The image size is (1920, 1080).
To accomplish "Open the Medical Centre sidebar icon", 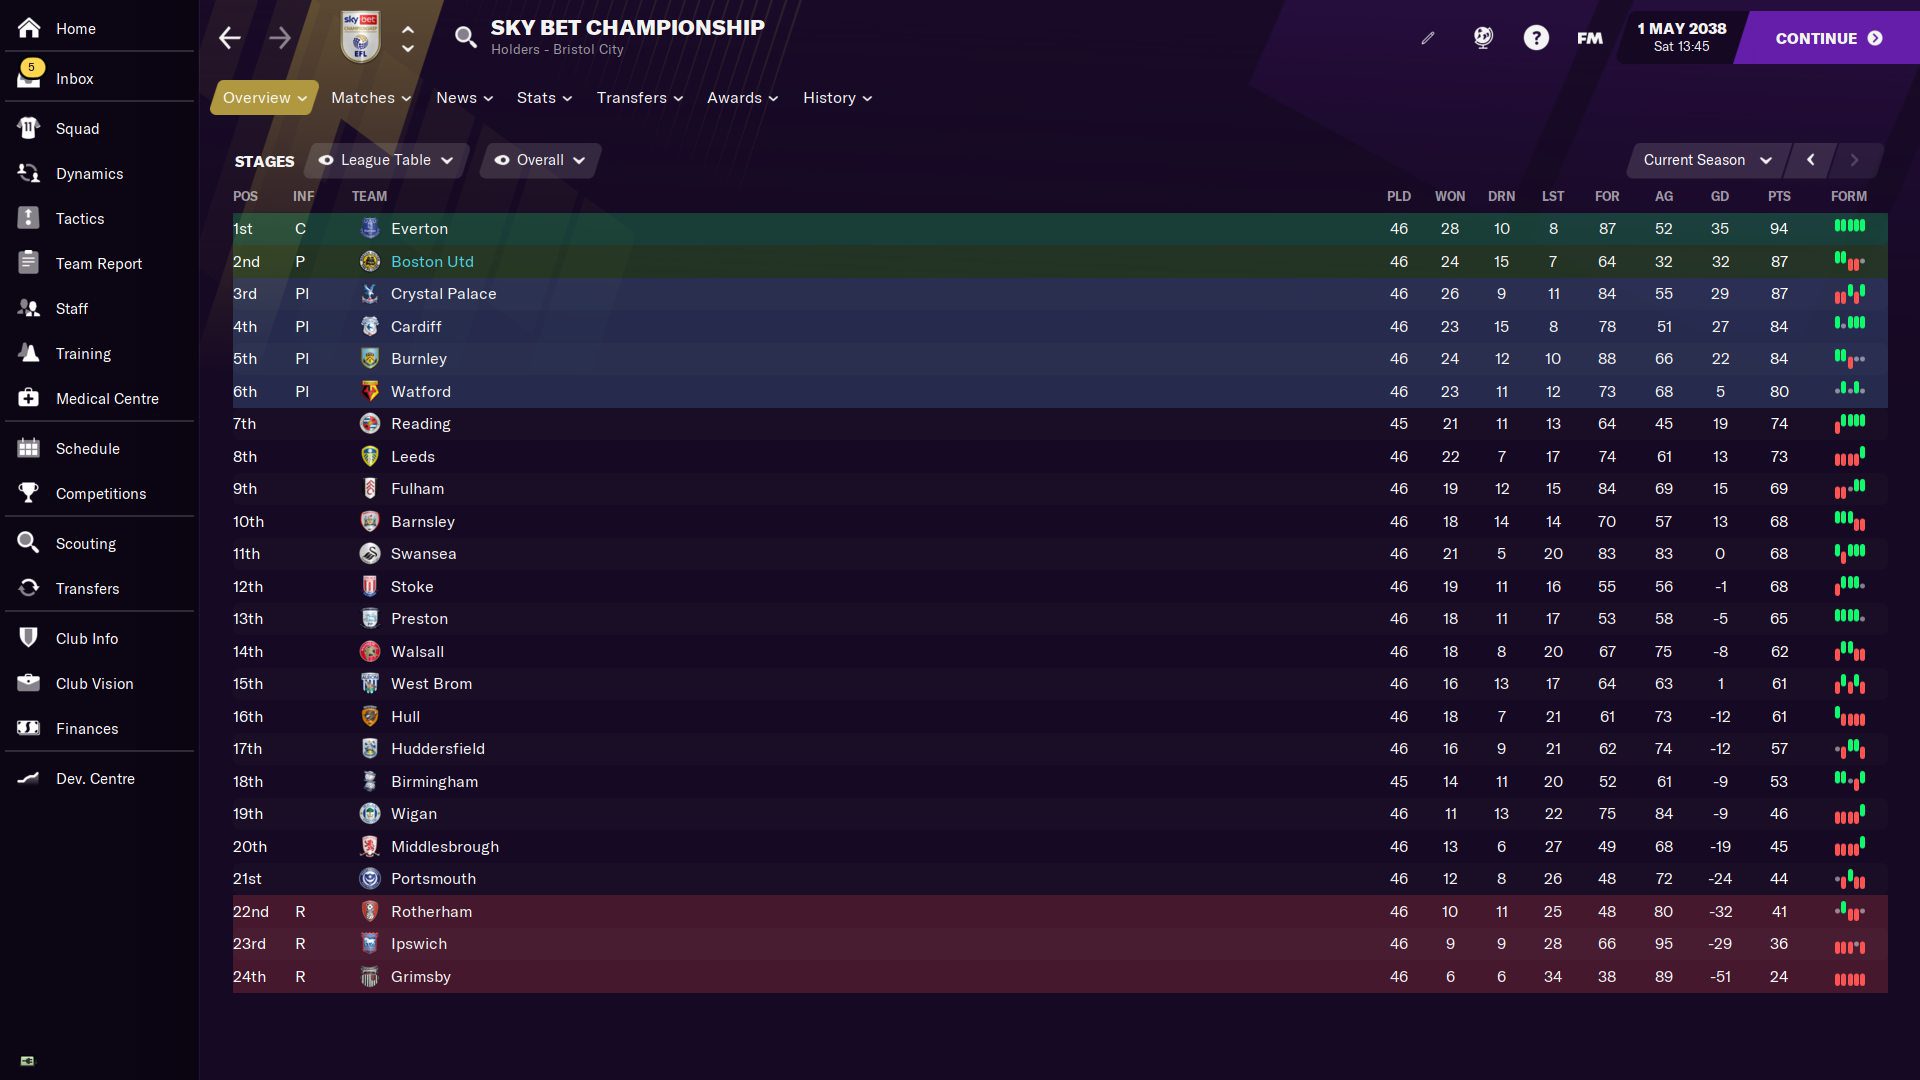I will pos(29,398).
